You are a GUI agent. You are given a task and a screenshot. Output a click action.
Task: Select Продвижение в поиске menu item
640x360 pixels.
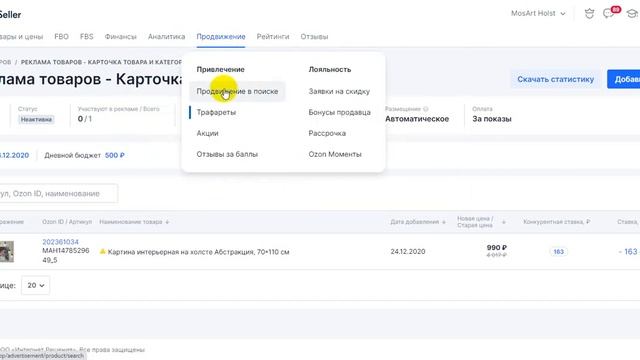pos(237,91)
